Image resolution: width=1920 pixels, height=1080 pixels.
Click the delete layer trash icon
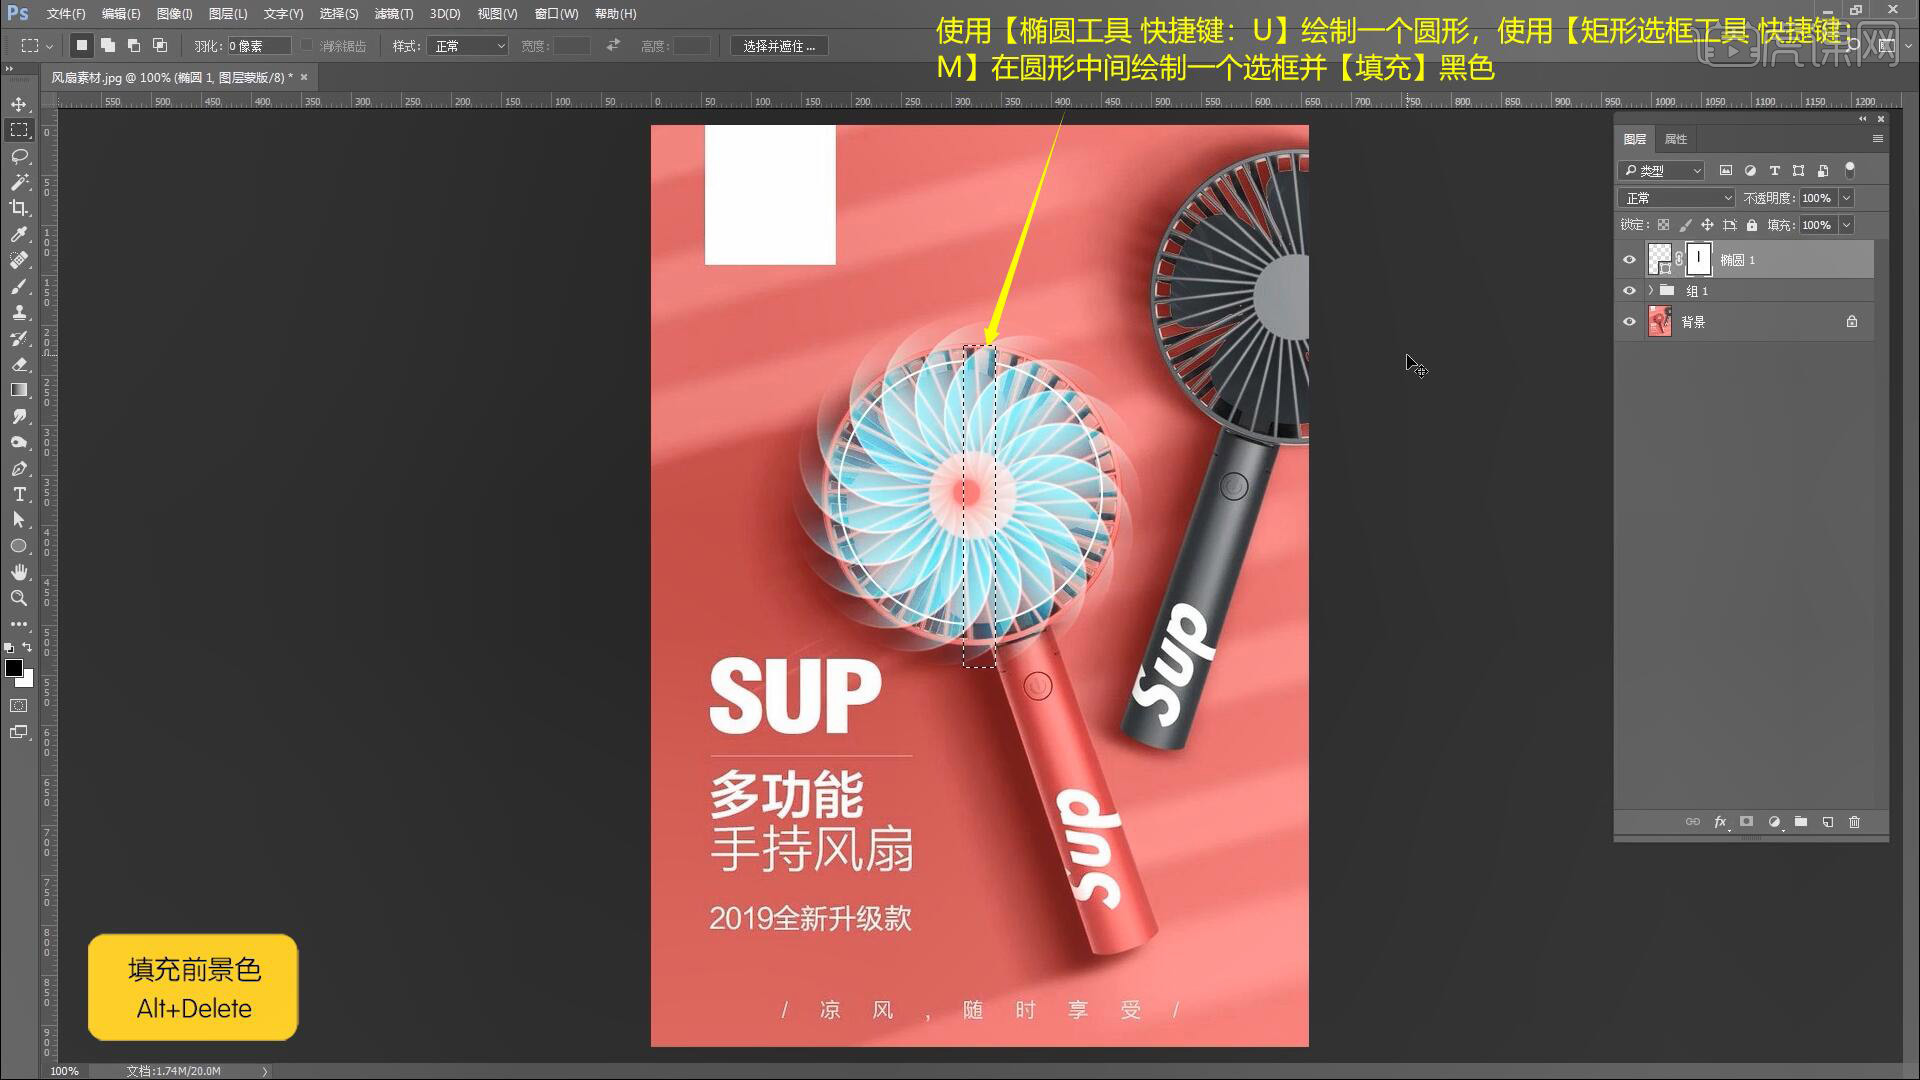(1854, 822)
